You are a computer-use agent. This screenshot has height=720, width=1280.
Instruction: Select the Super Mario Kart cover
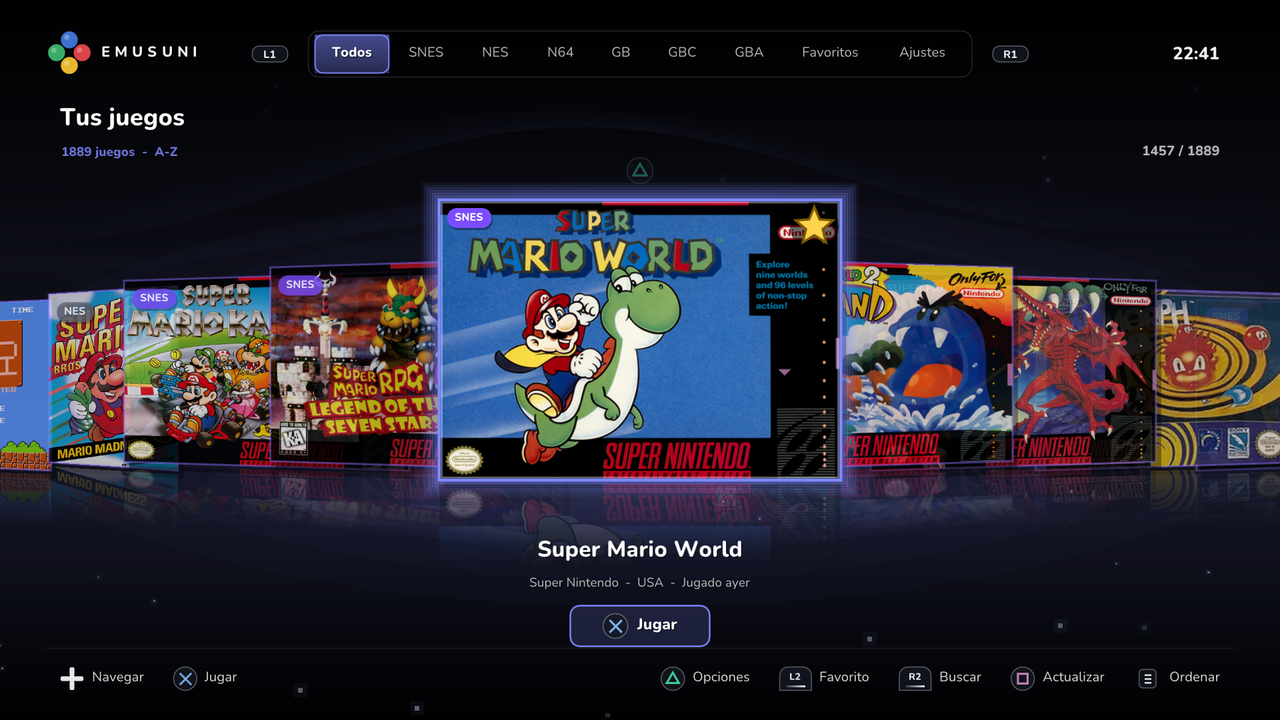(196, 372)
